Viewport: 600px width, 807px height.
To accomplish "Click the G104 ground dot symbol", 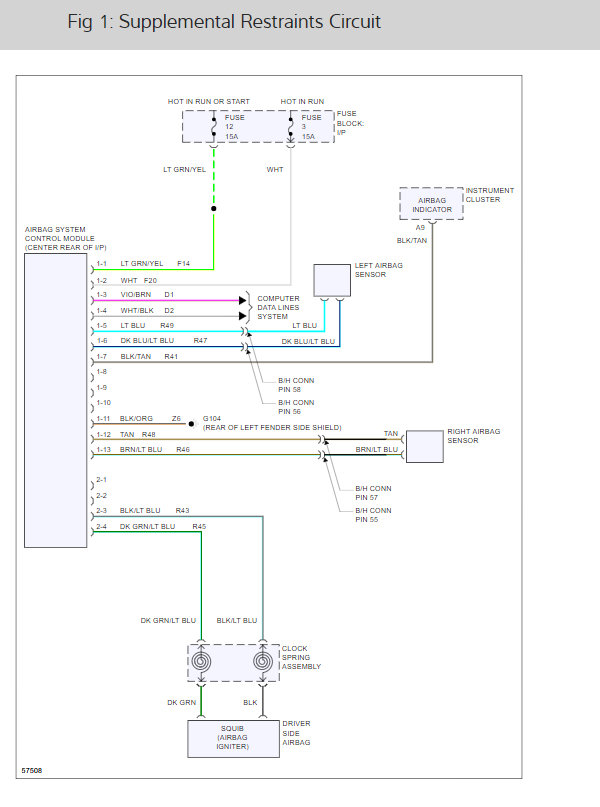I will point(191,424).
